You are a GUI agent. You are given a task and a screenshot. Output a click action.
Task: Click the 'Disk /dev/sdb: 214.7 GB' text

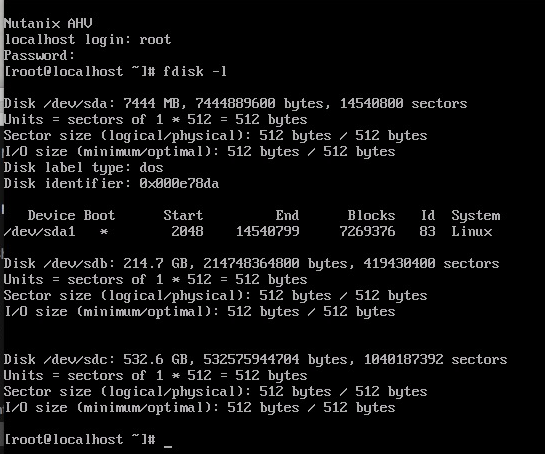(x=95, y=264)
